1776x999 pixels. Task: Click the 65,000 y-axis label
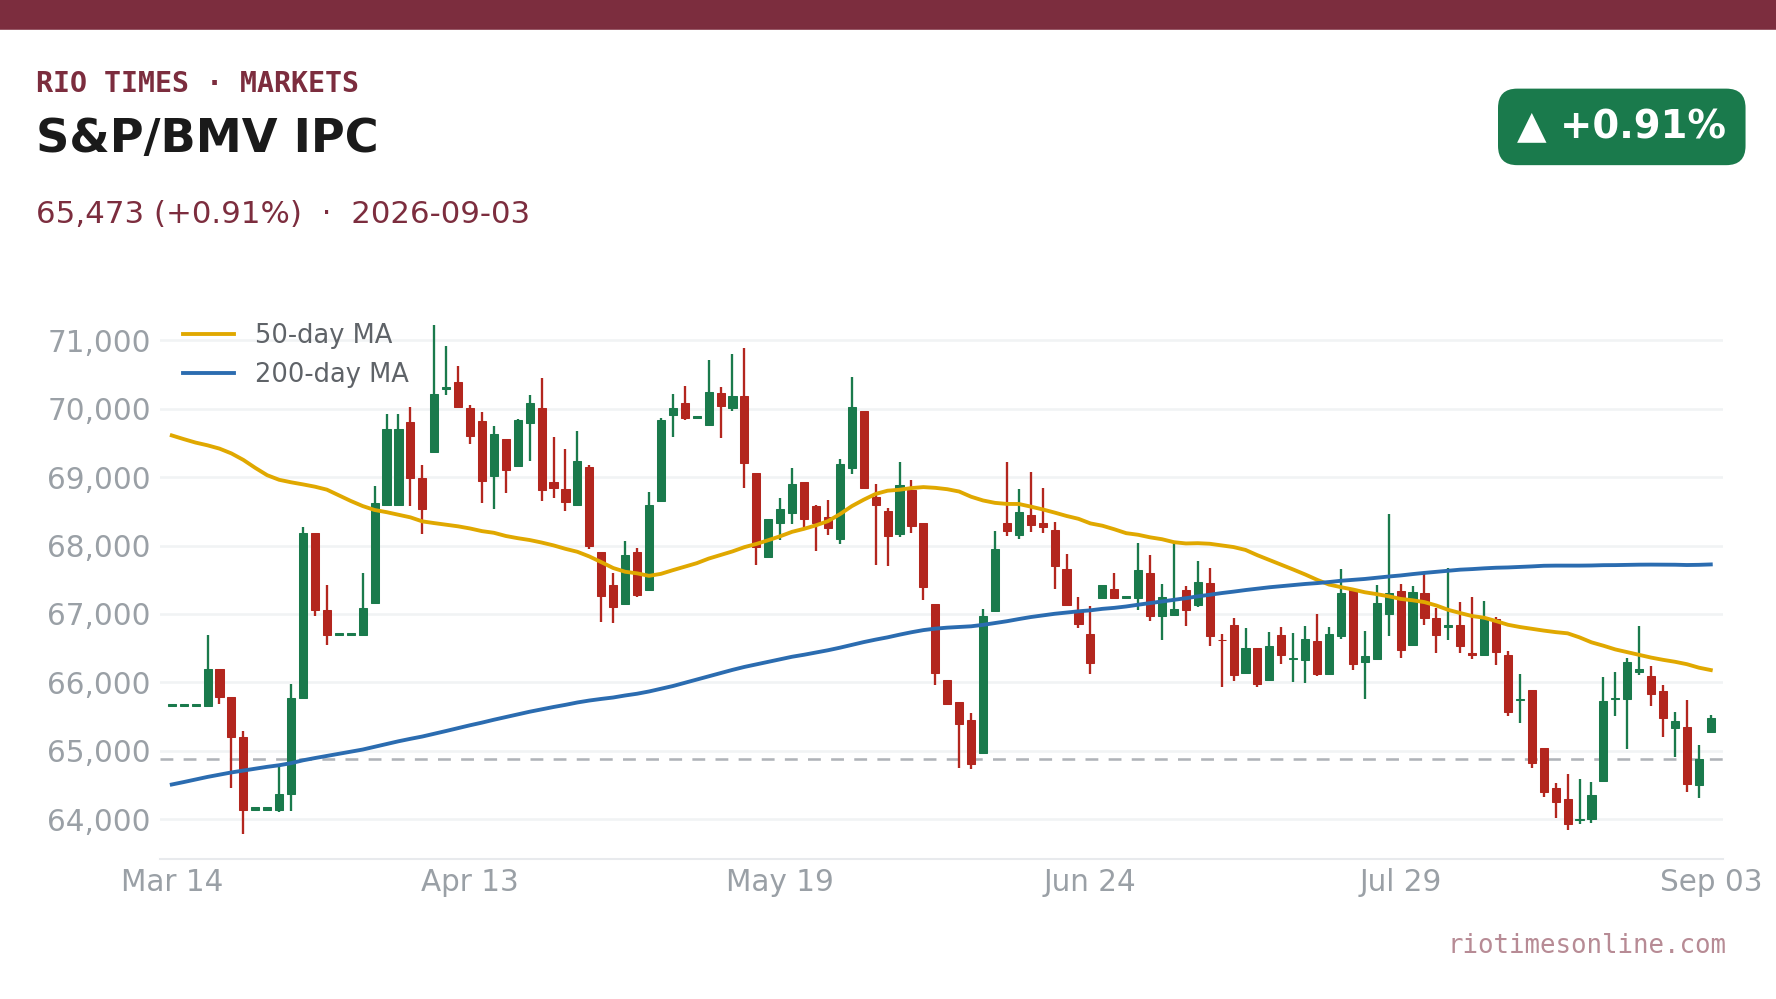pyautogui.click(x=99, y=752)
